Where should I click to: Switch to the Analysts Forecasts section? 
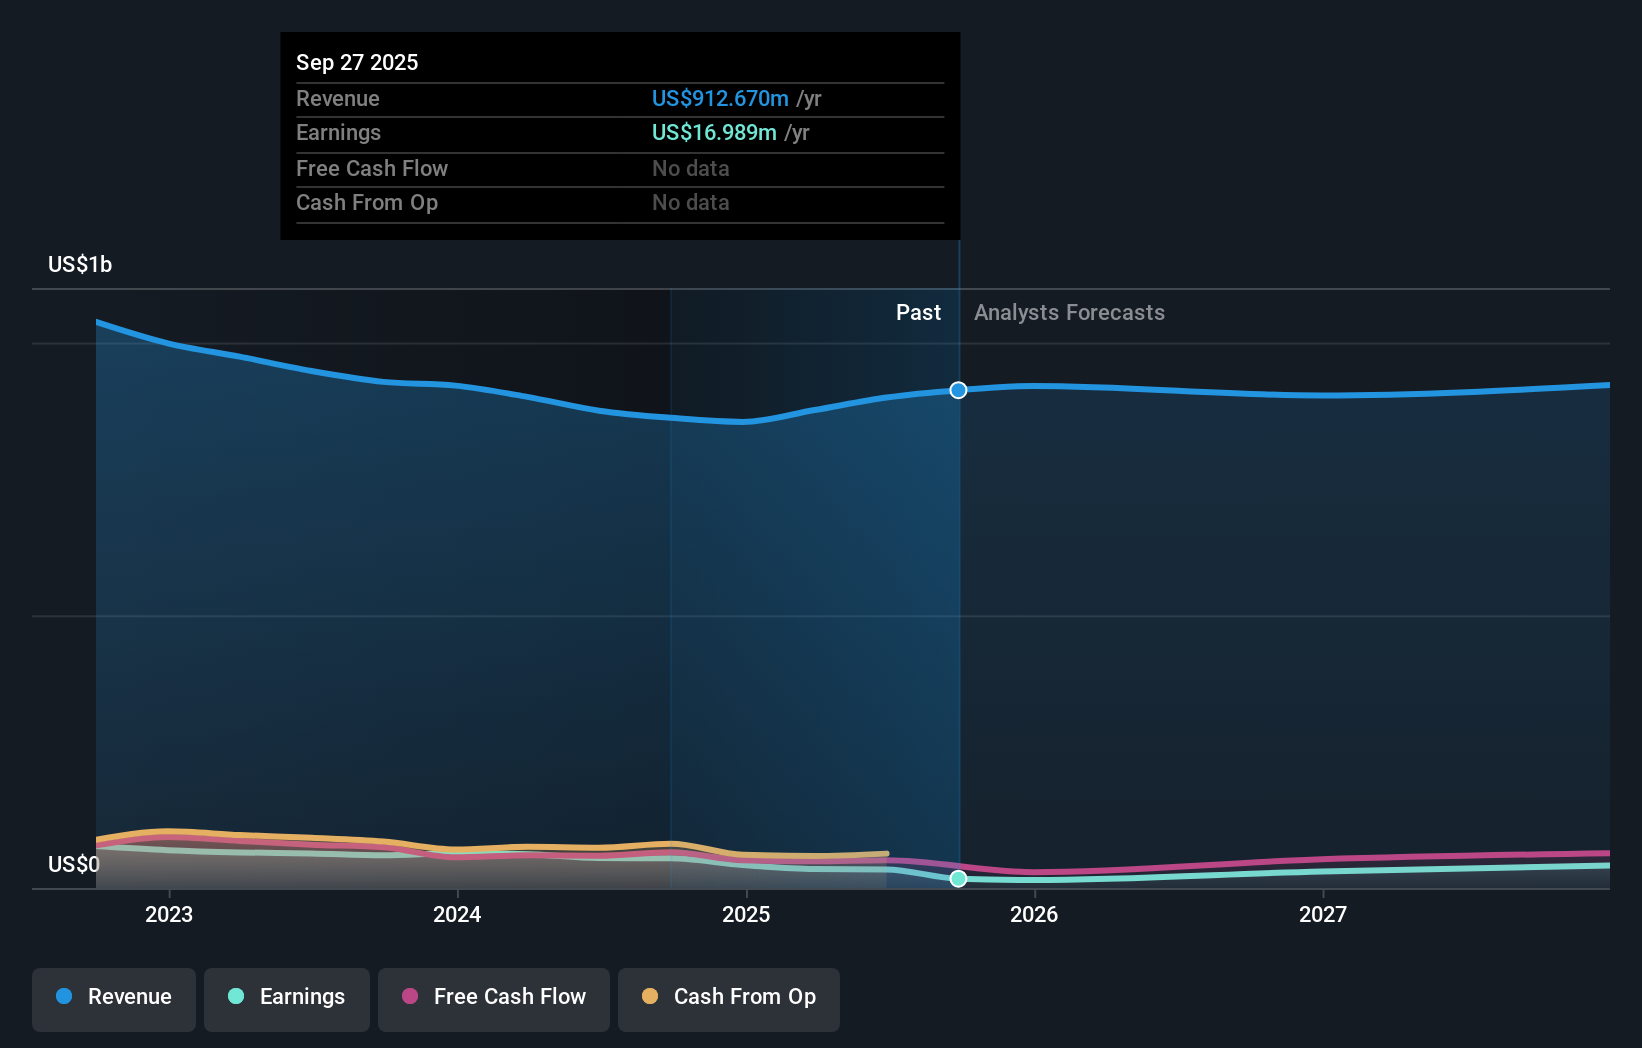[x=1069, y=312]
